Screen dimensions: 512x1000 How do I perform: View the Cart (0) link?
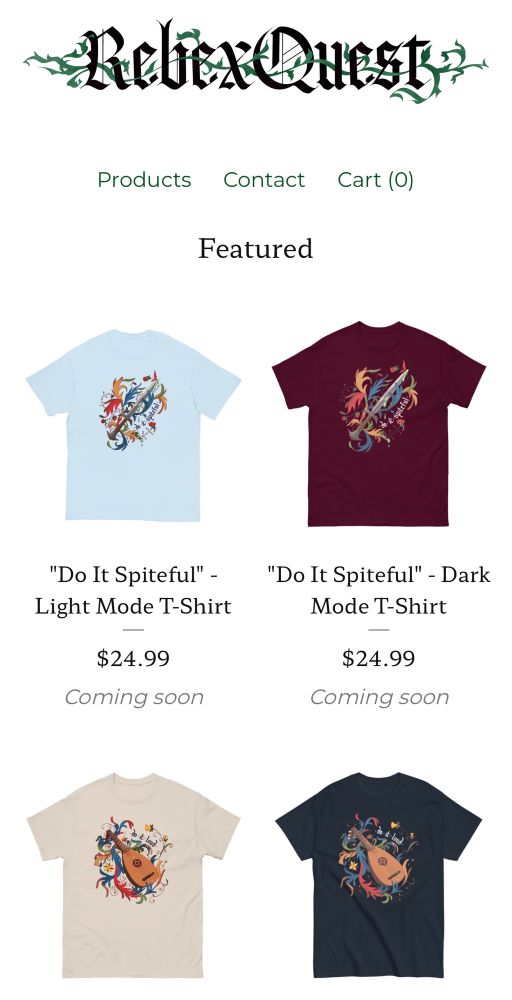click(x=376, y=180)
